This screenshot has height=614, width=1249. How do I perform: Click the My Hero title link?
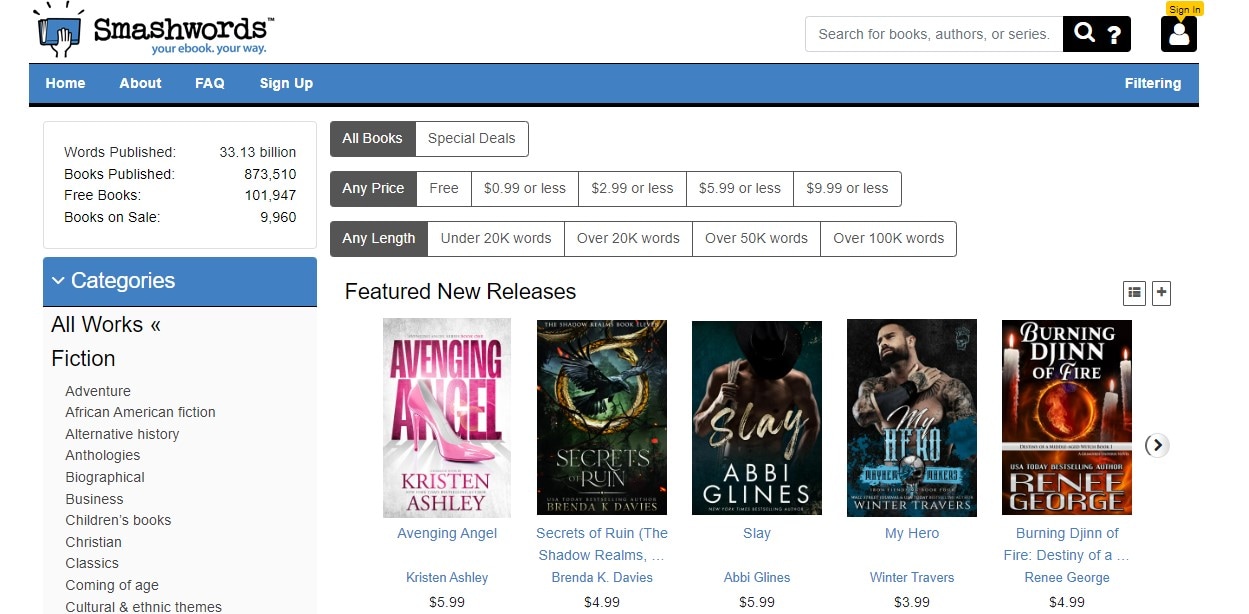912,533
